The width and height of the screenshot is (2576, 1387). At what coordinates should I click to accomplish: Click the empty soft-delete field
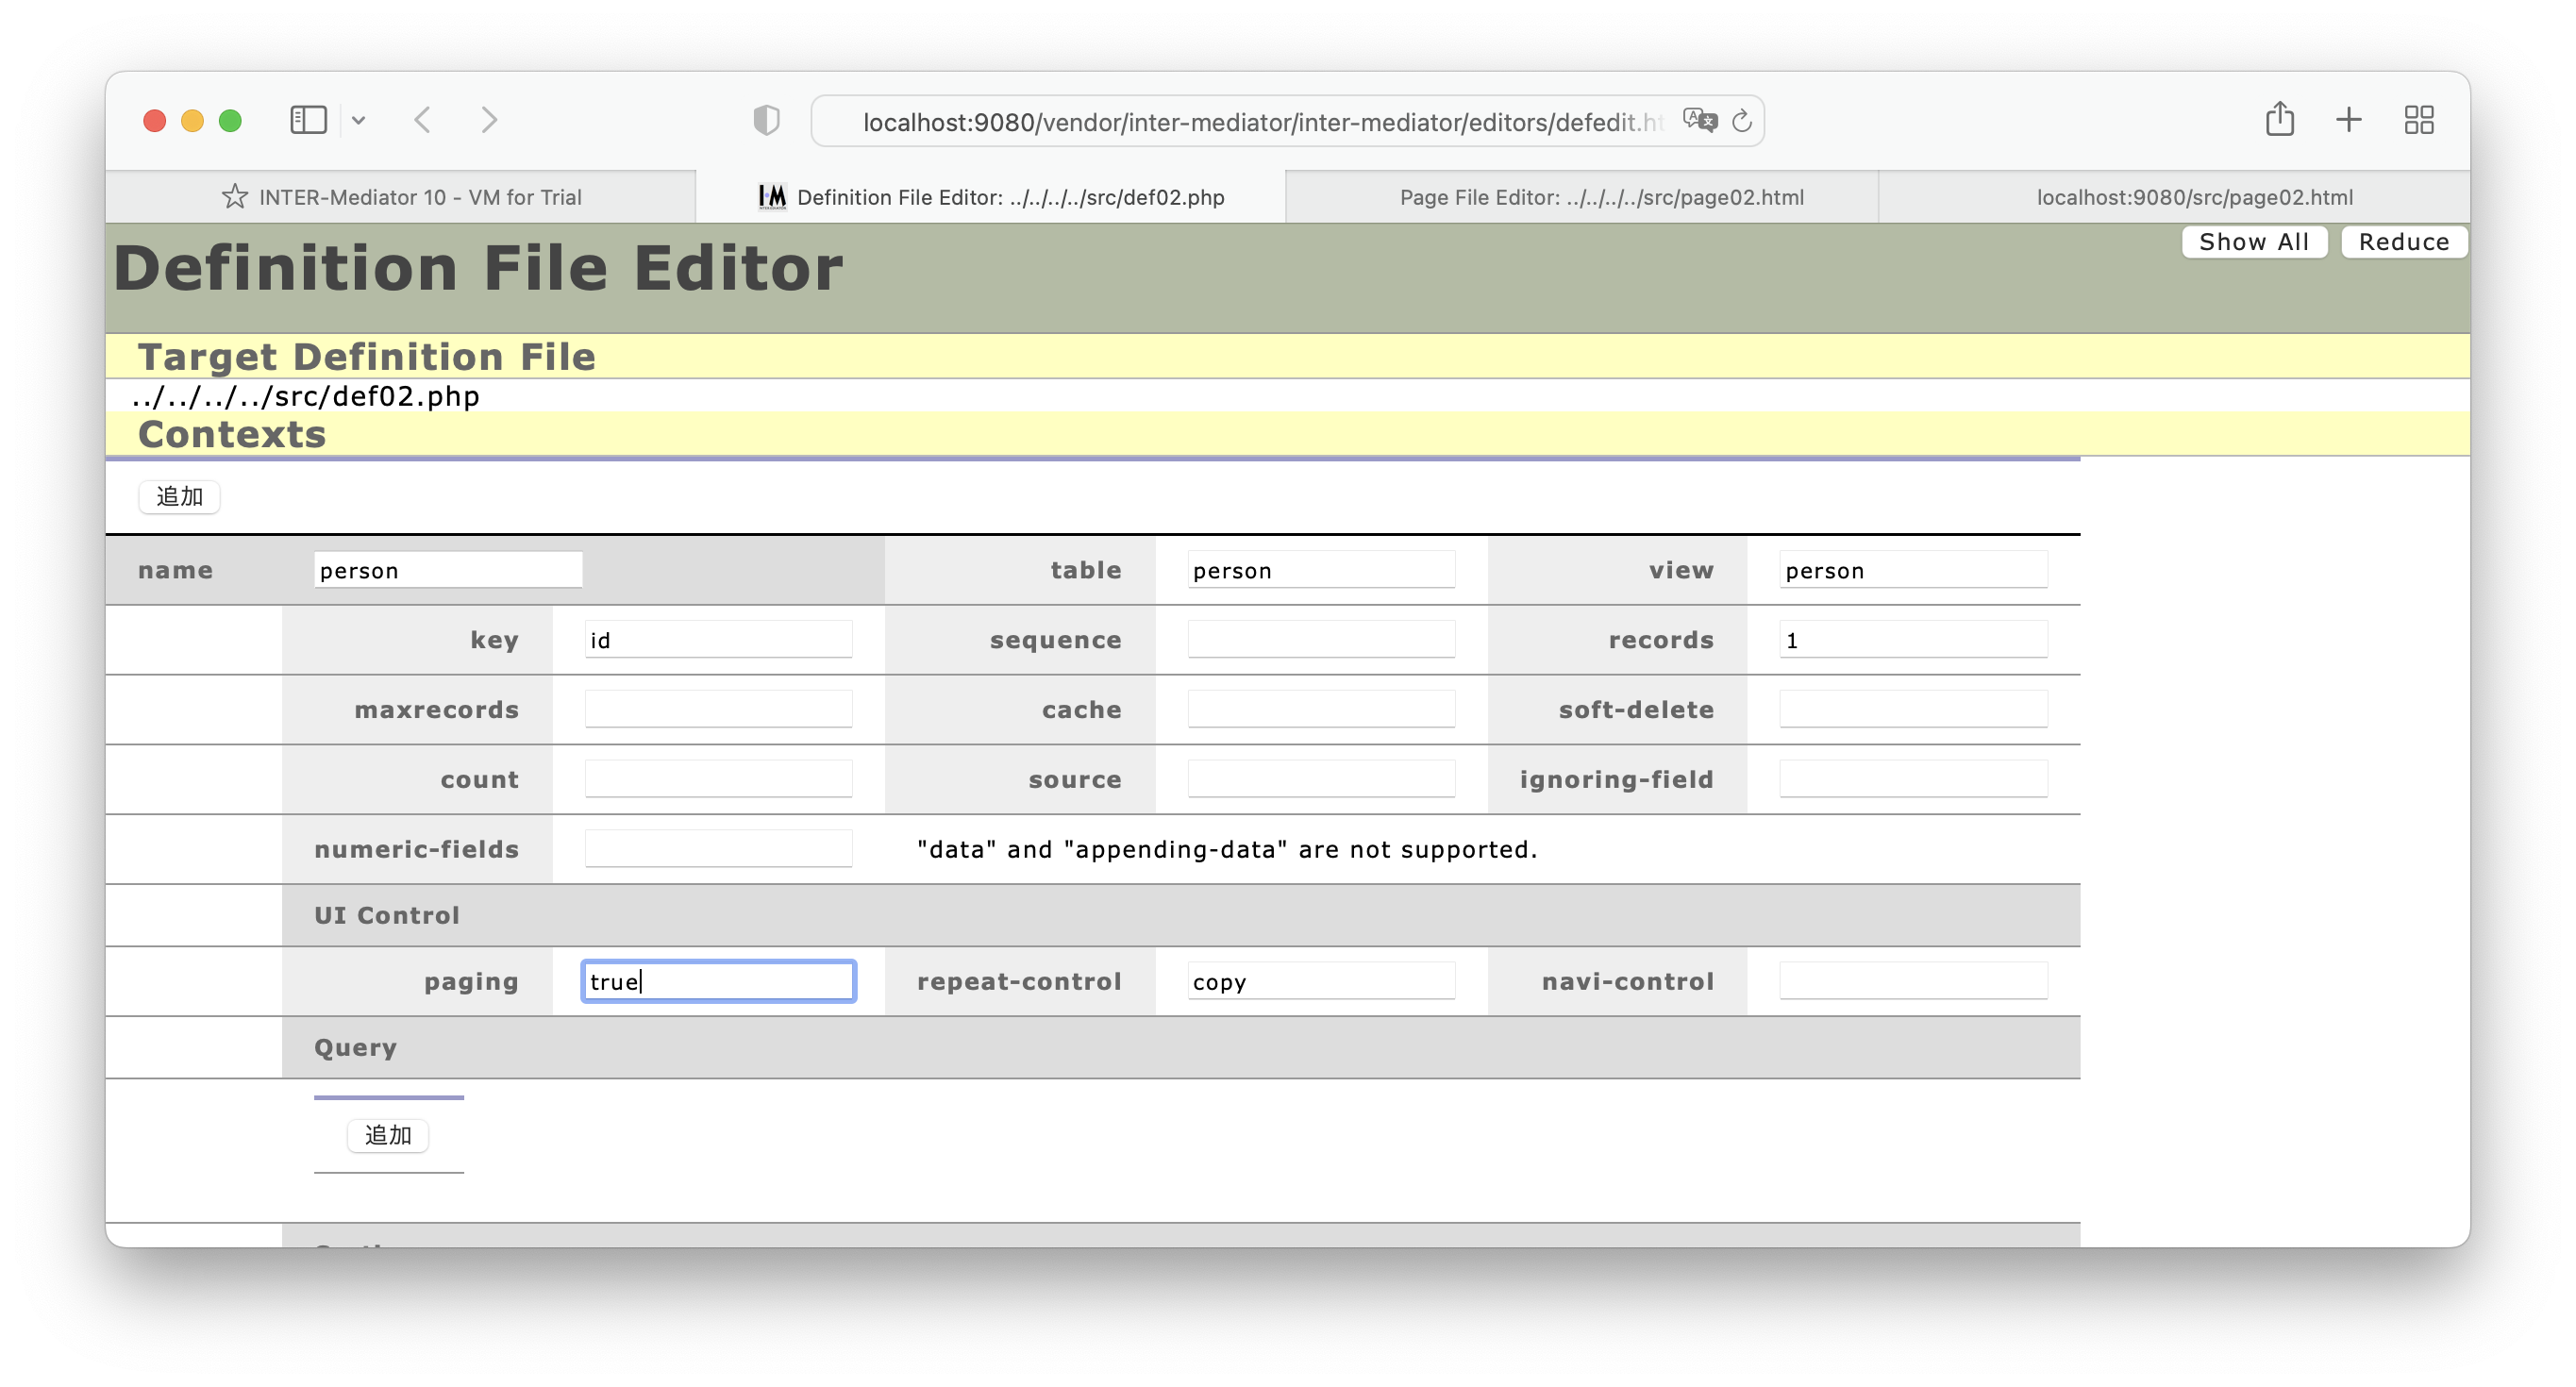pyautogui.click(x=1913, y=709)
